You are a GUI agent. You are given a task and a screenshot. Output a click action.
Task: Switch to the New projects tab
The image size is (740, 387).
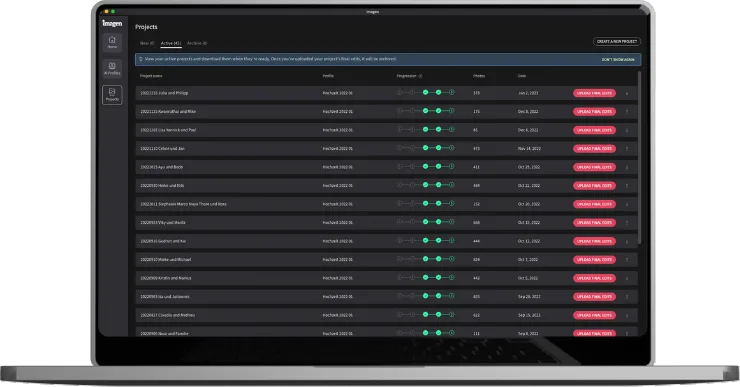point(147,43)
